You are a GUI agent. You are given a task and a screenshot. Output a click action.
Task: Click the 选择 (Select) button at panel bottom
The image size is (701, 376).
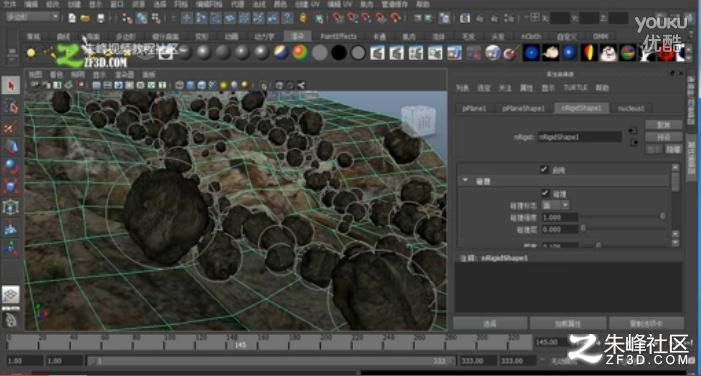click(490, 323)
